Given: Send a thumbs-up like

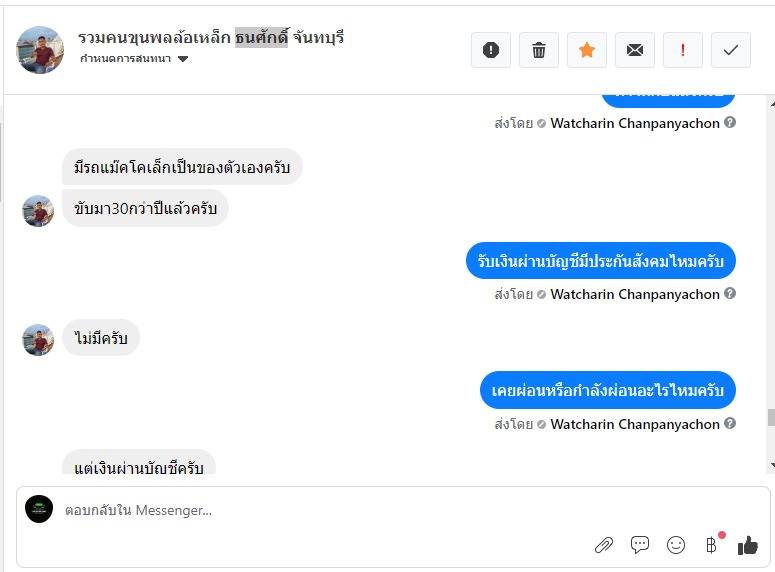Looking at the screenshot, I should [747, 545].
